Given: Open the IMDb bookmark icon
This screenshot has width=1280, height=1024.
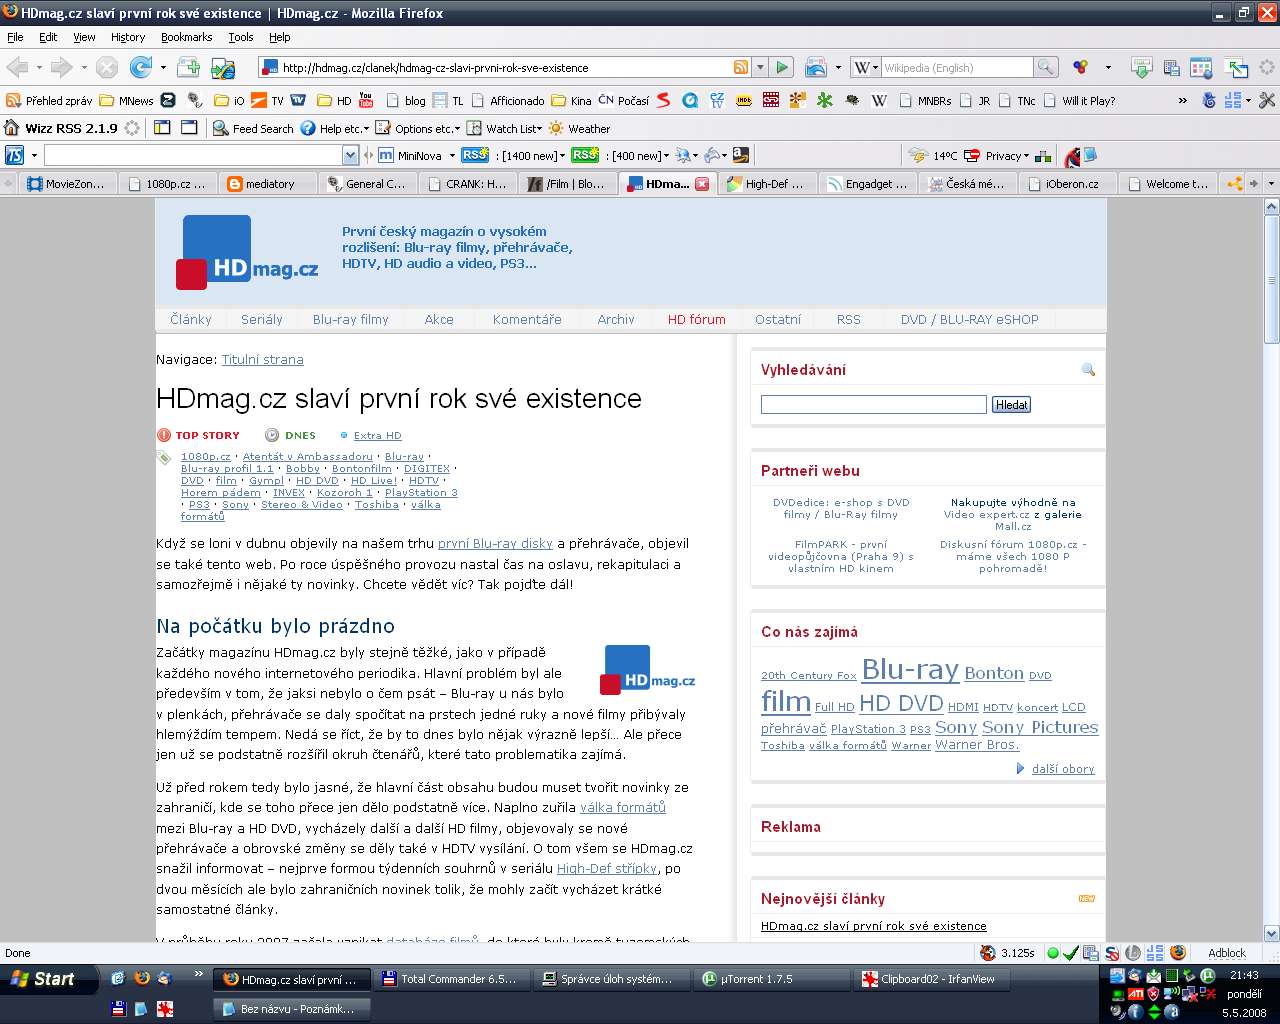Looking at the screenshot, I should (744, 100).
